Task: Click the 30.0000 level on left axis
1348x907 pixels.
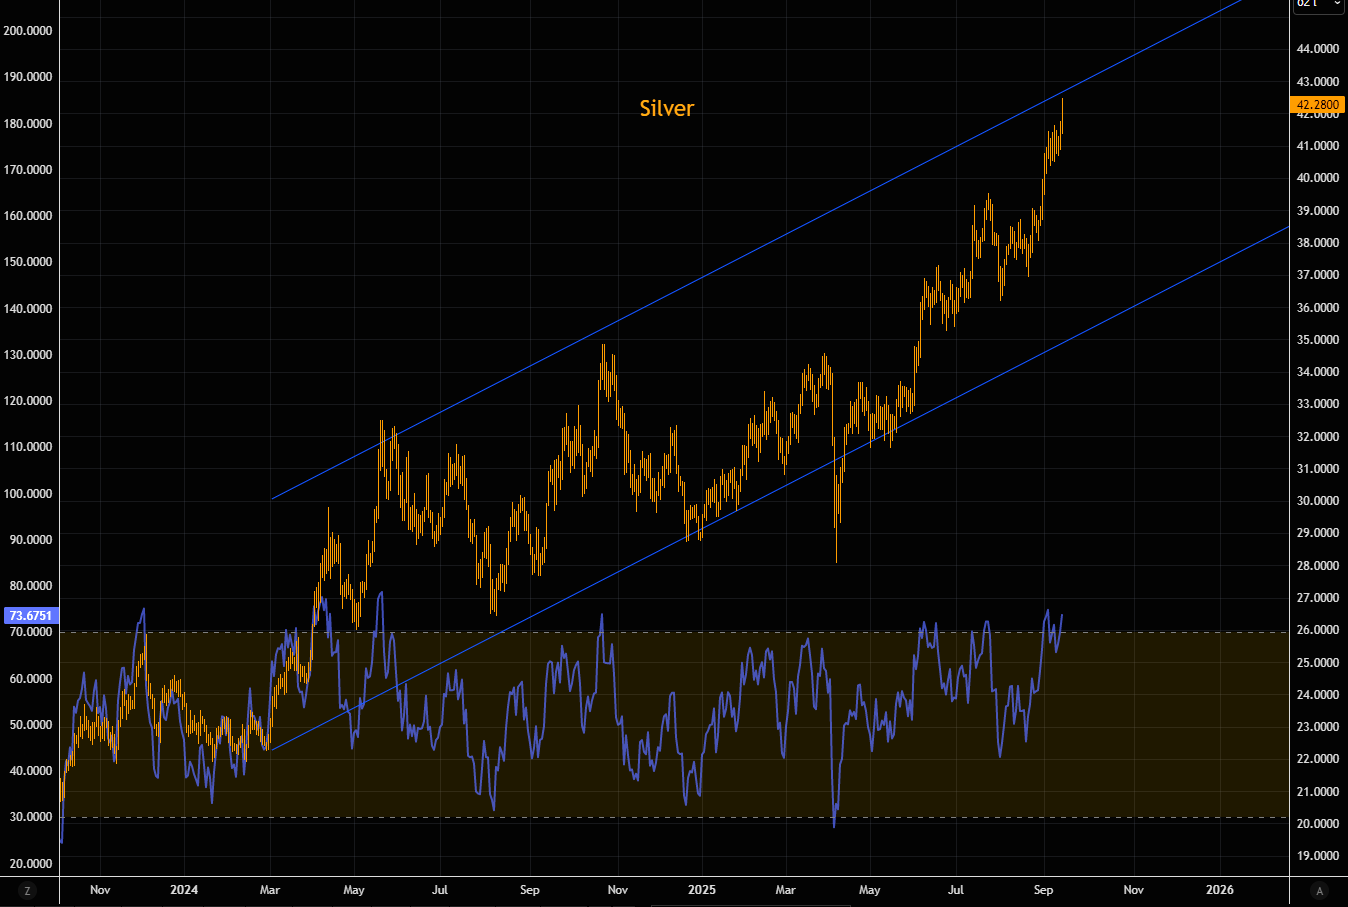Action: (x=30, y=816)
